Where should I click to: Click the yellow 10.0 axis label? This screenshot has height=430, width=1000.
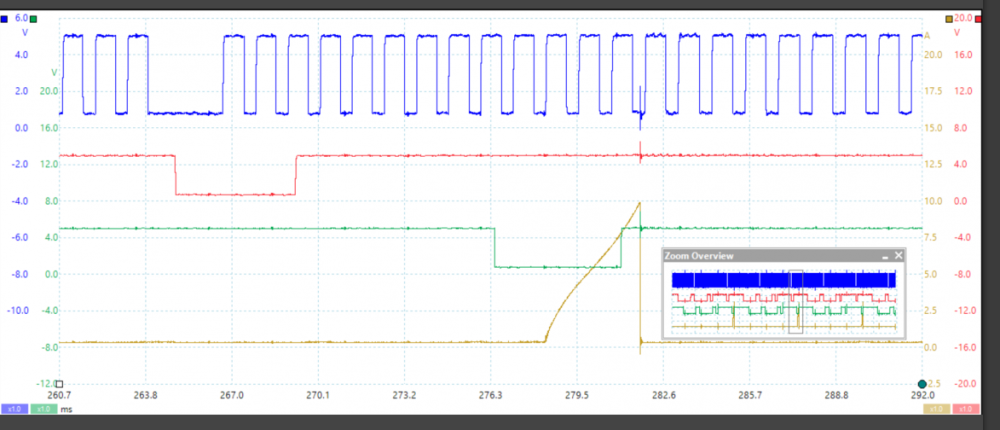click(x=932, y=201)
